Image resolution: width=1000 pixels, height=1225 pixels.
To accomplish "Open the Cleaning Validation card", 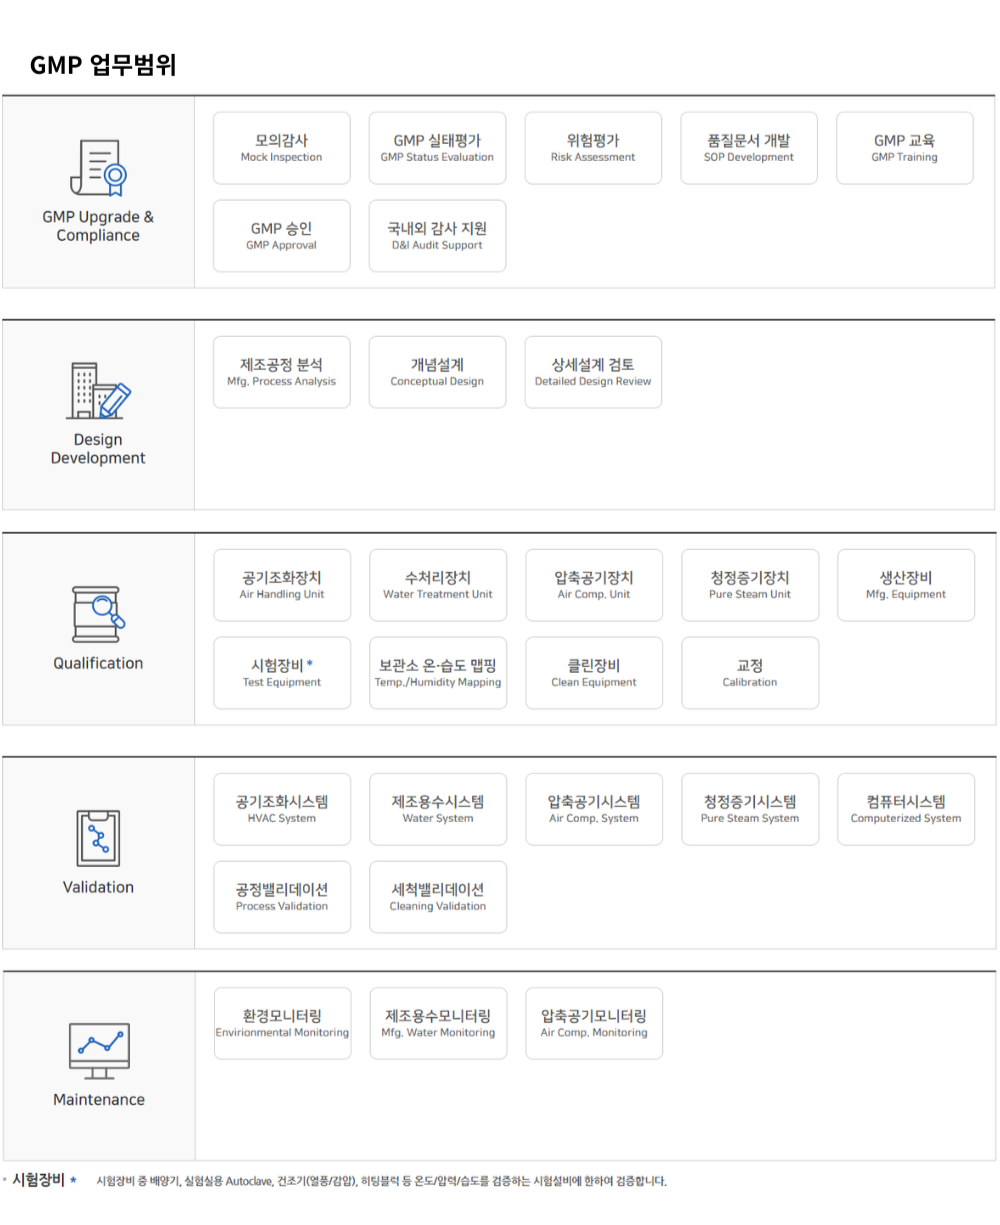I will coord(438,897).
